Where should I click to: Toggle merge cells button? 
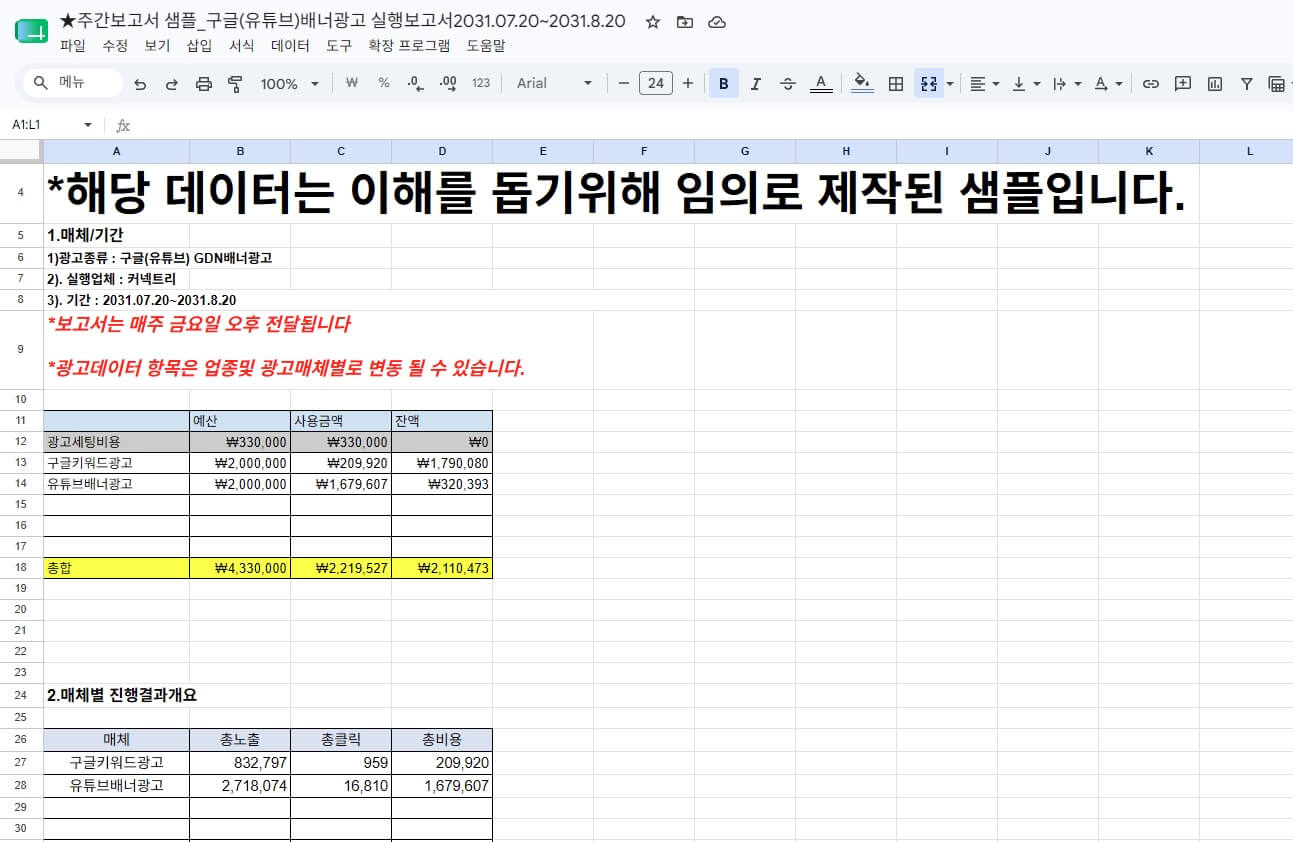tap(928, 84)
